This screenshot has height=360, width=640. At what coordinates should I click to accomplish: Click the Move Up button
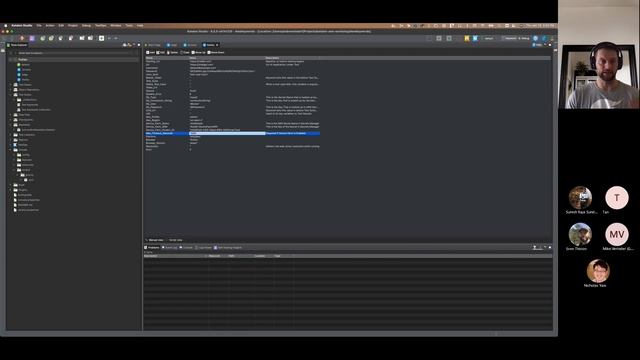(x=199, y=52)
